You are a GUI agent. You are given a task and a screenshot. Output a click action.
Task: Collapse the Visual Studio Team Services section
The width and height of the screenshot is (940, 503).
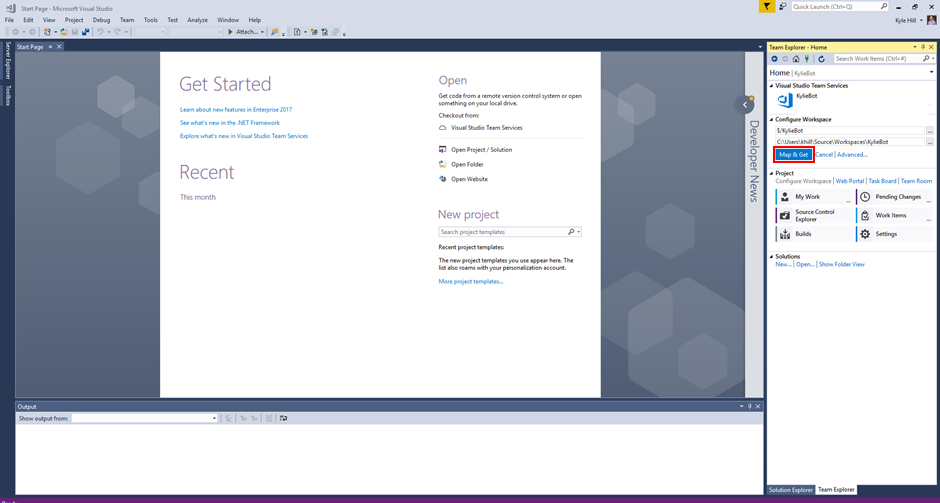[772, 86]
